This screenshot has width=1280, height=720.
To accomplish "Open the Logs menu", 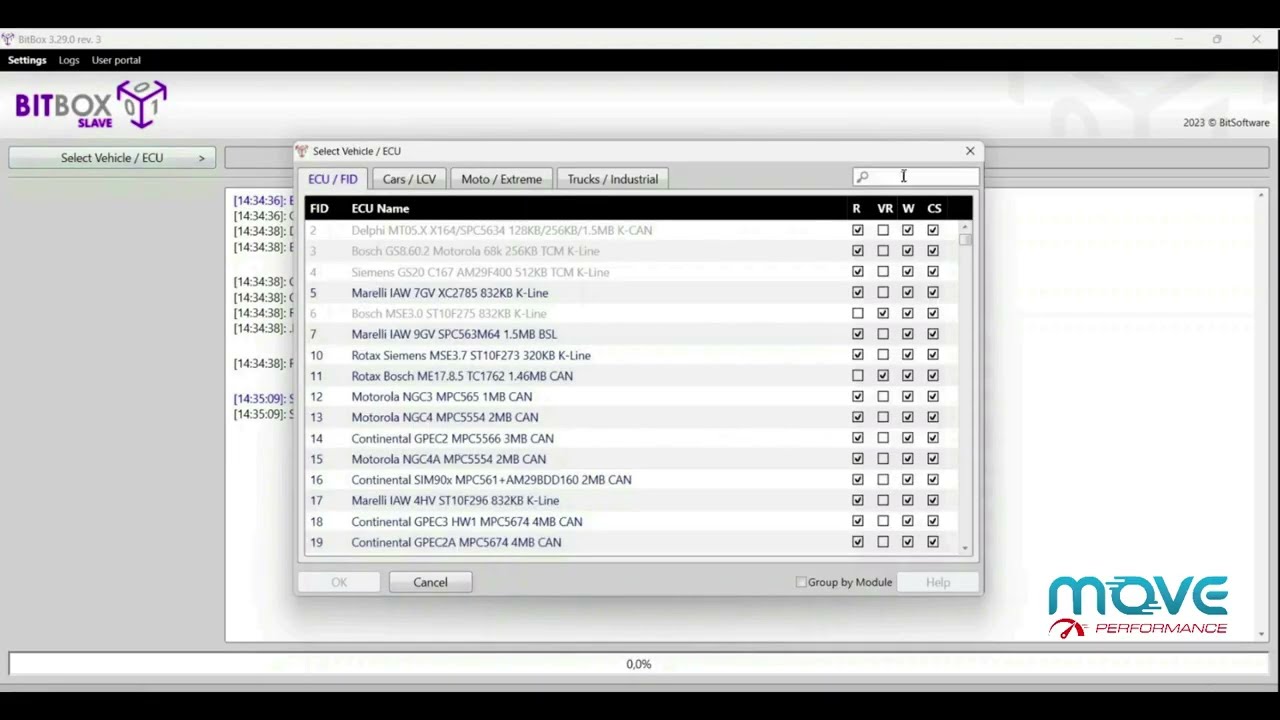I will (69, 60).
